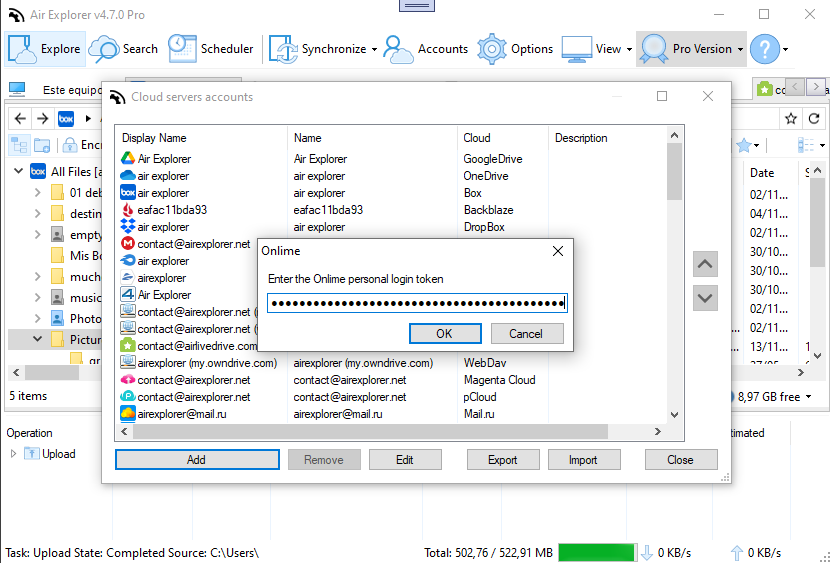Open the Options gear

(515, 49)
